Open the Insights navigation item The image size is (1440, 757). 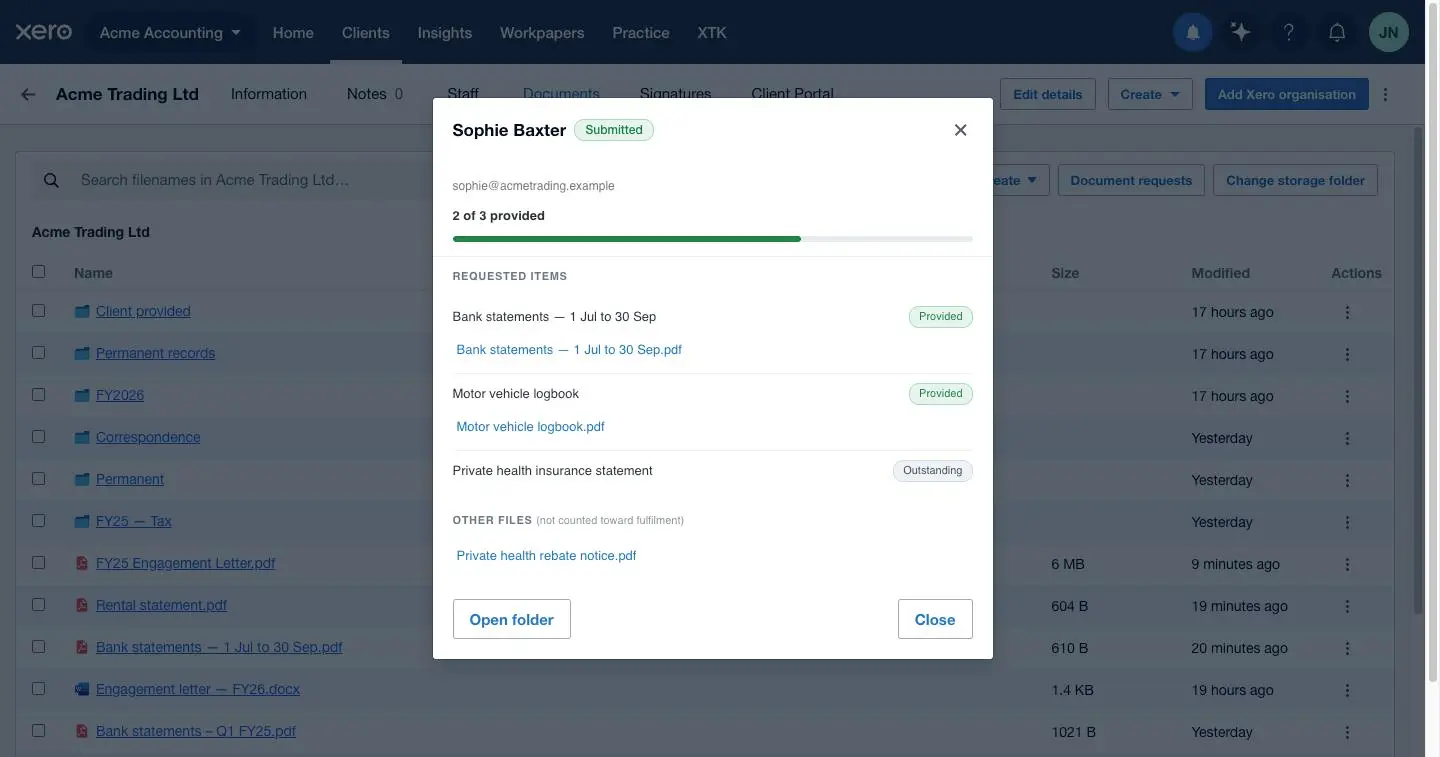click(444, 32)
